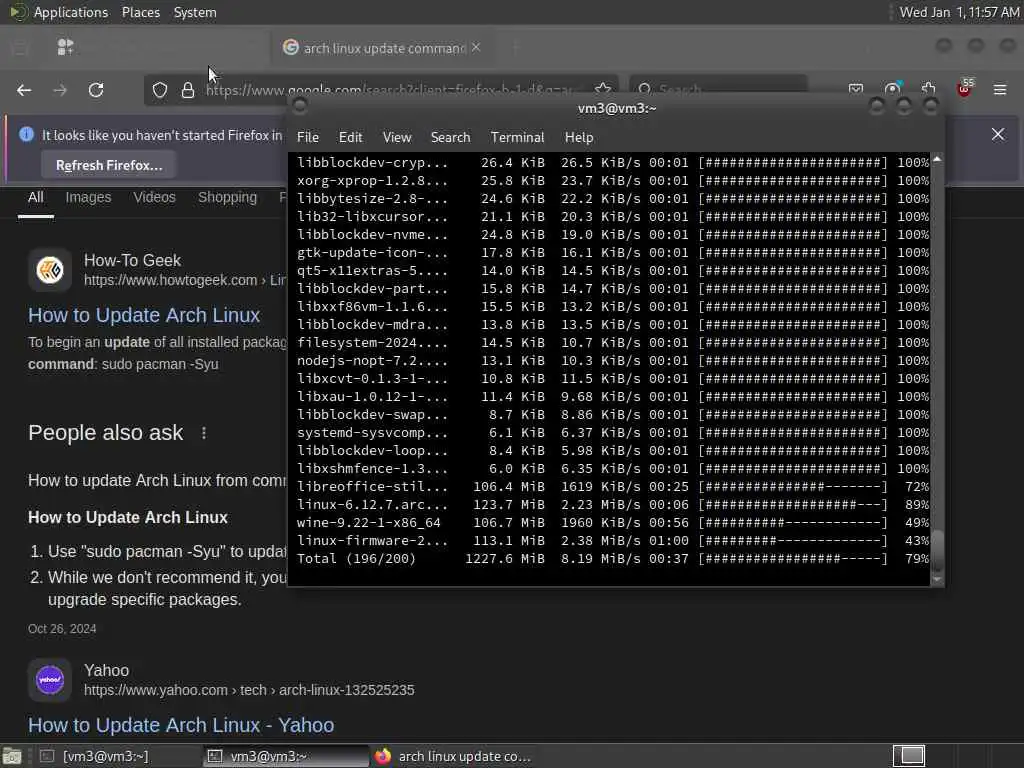Click the linux-firmware download line
This screenshot has width=1024, height=768.
pyautogui.click(x=613, y=541)
